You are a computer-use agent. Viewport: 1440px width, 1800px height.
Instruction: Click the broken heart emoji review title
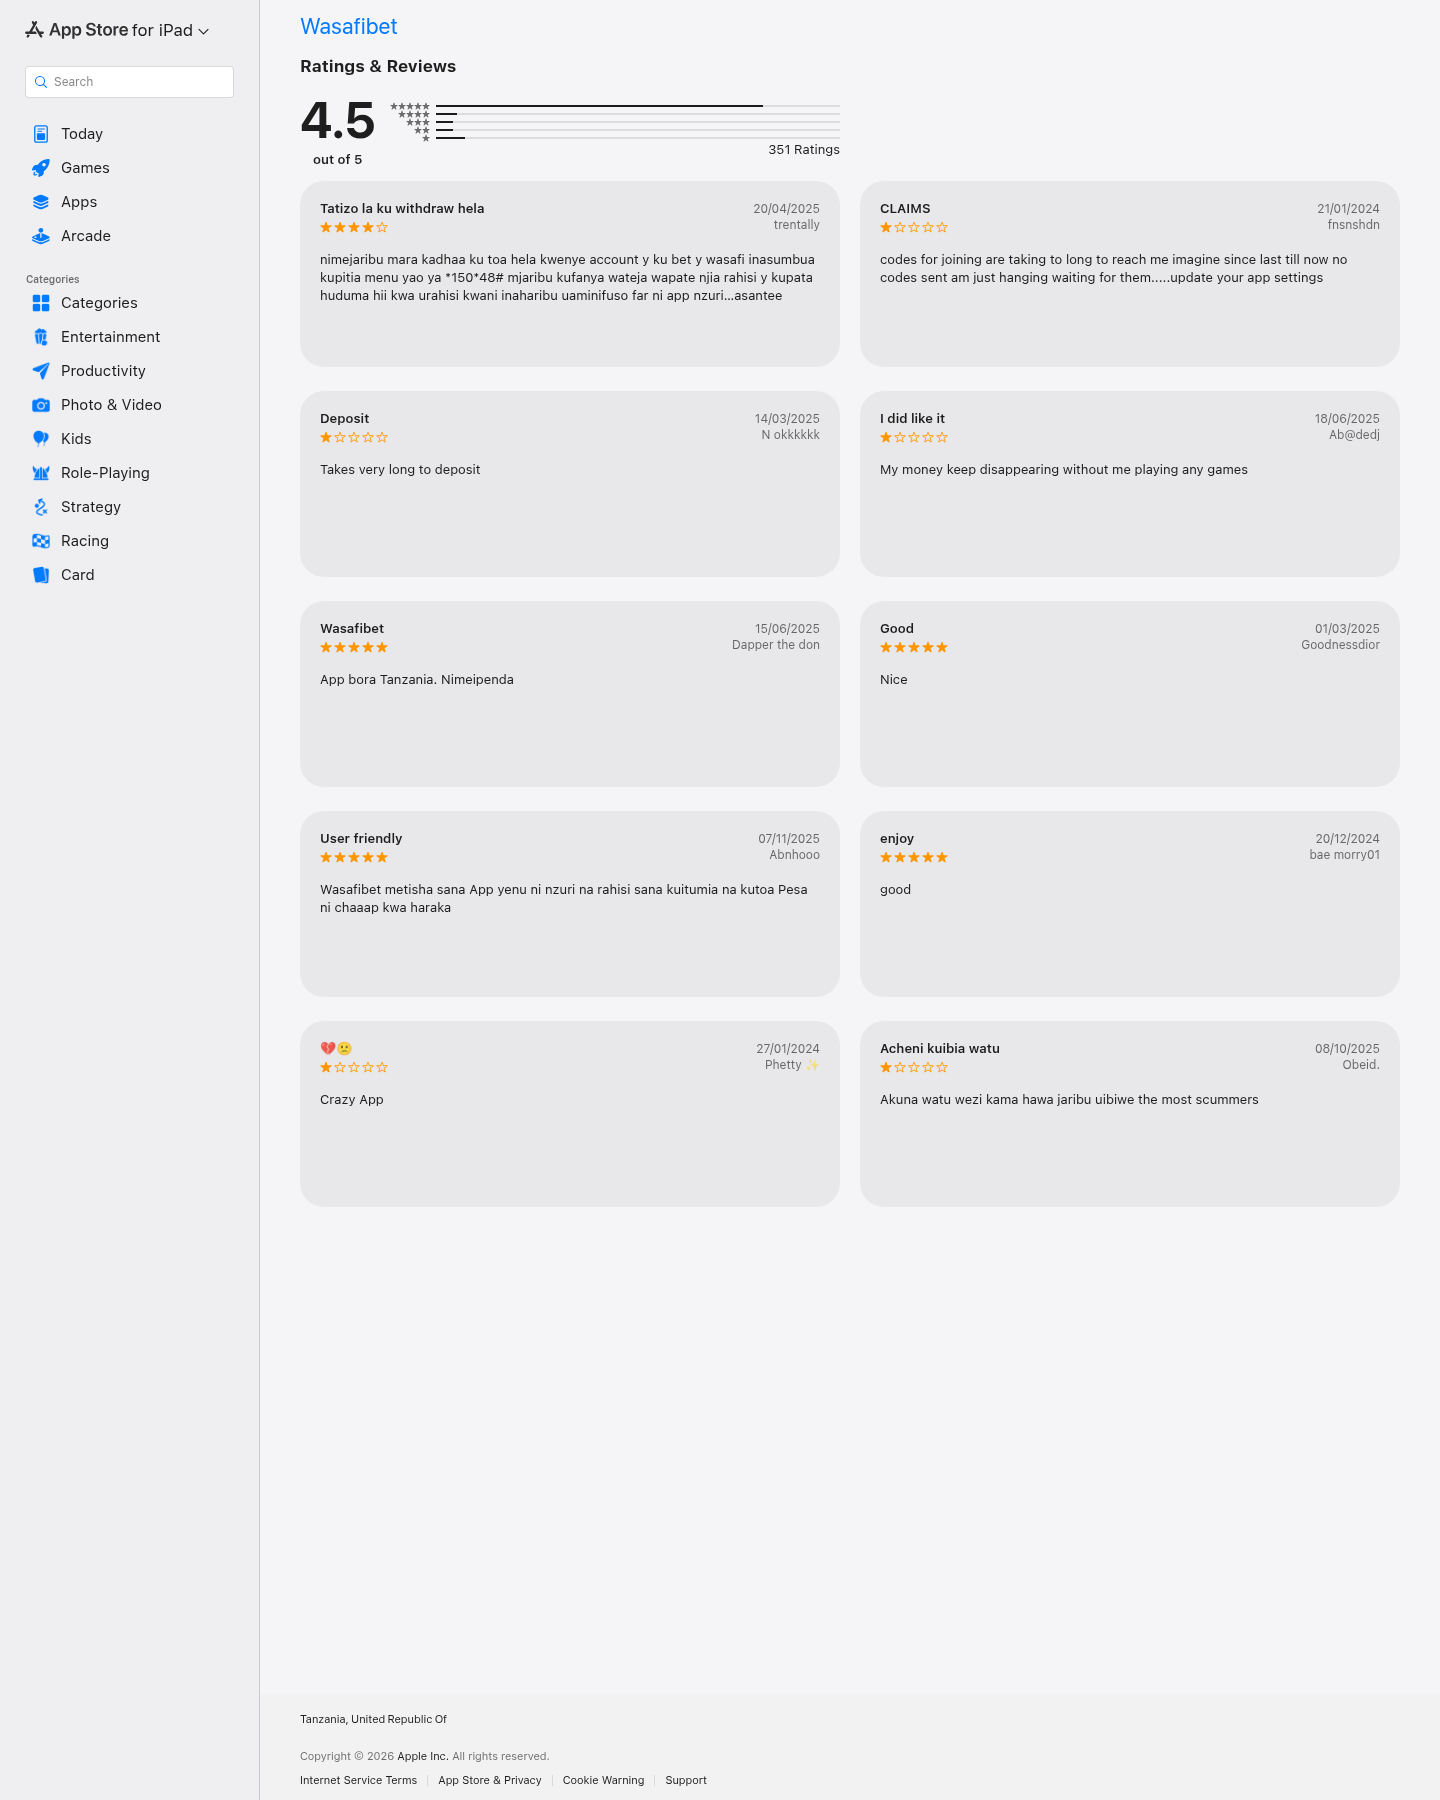(x=336, y=1049)
